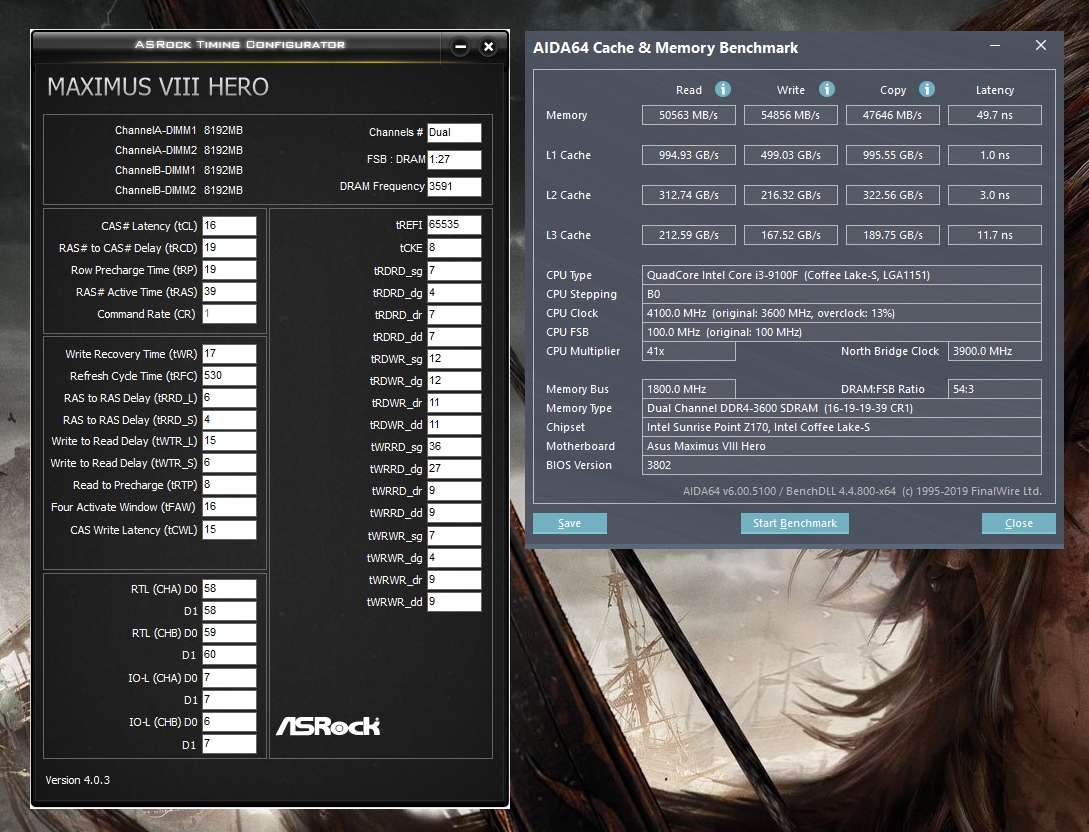Click Start Benchmark button

tap(795, 523)
